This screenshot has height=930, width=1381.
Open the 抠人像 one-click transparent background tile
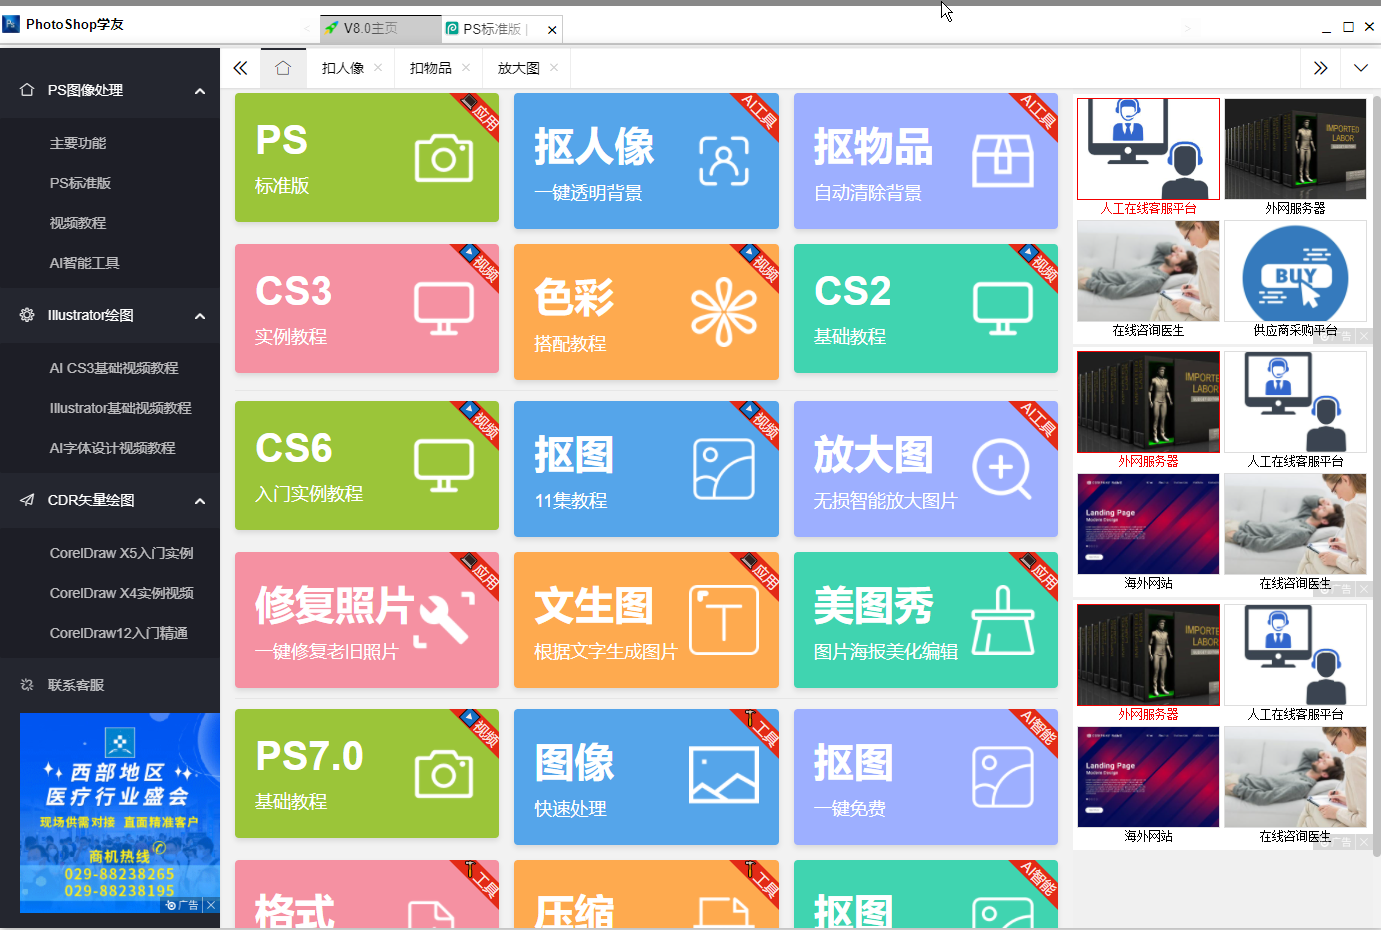point(646,161)
